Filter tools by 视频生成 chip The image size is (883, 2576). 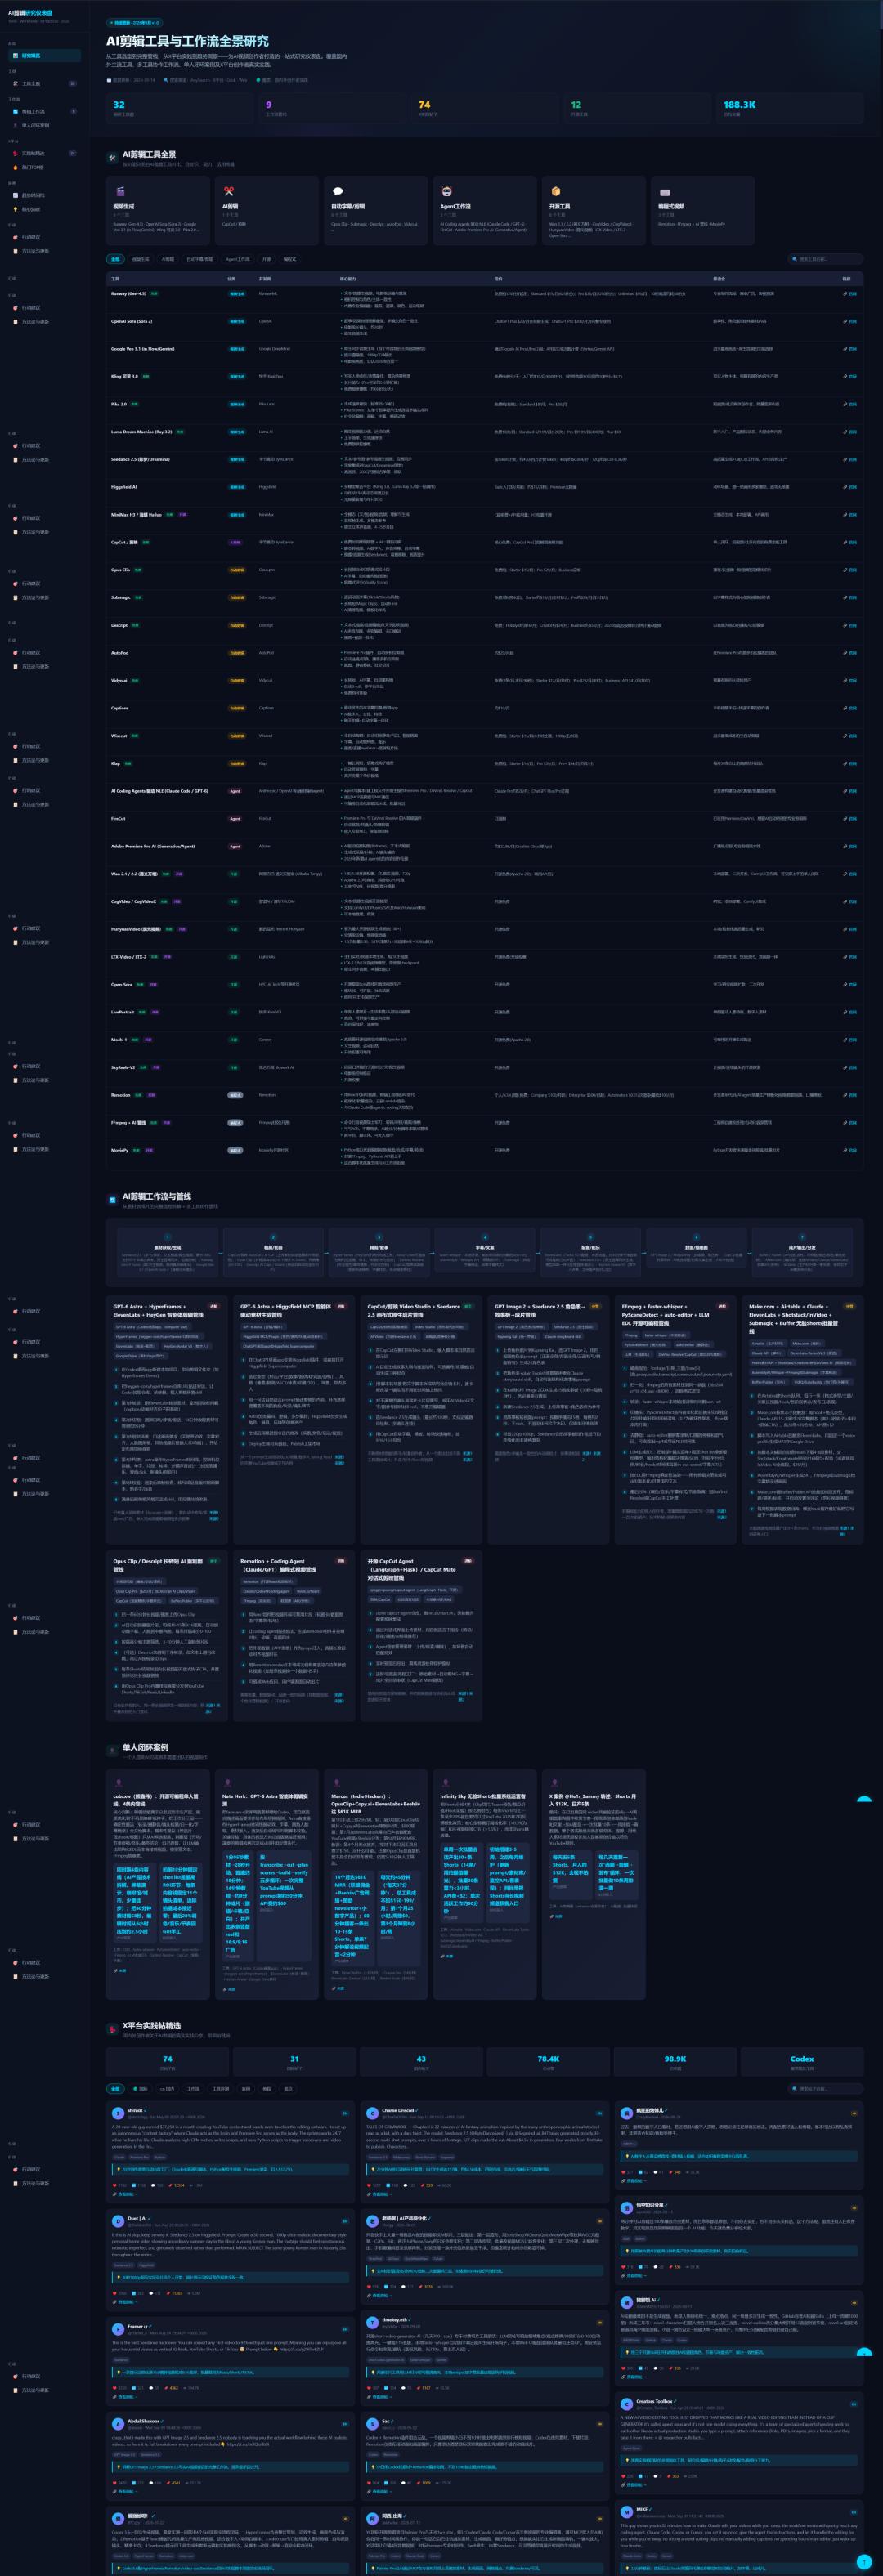(141, 259)
